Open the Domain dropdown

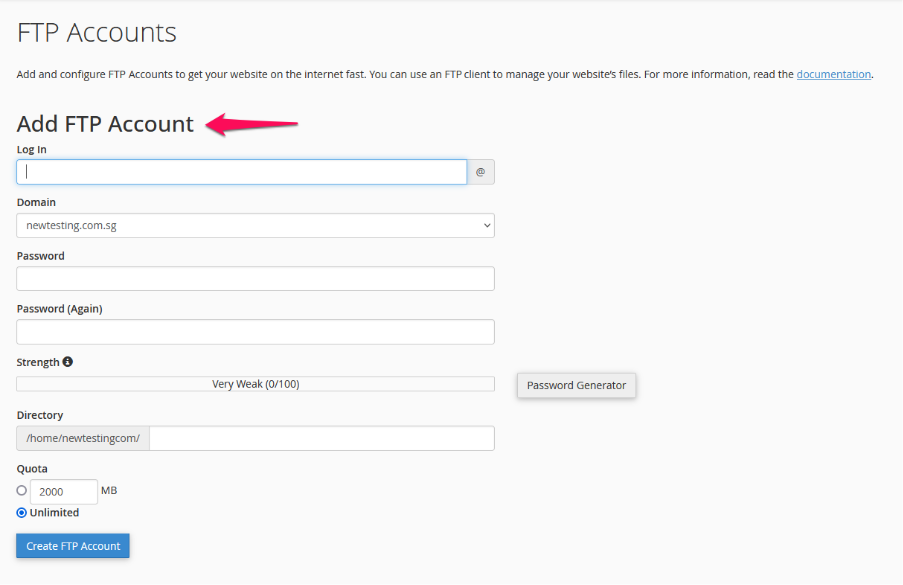coord(255,225)
